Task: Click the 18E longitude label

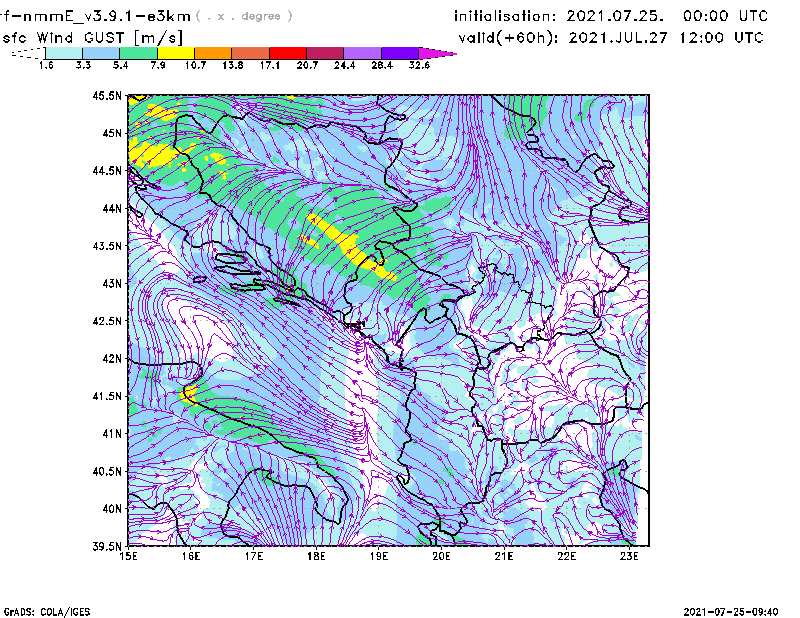Action: pyautogui.click(x=316, y=556)
